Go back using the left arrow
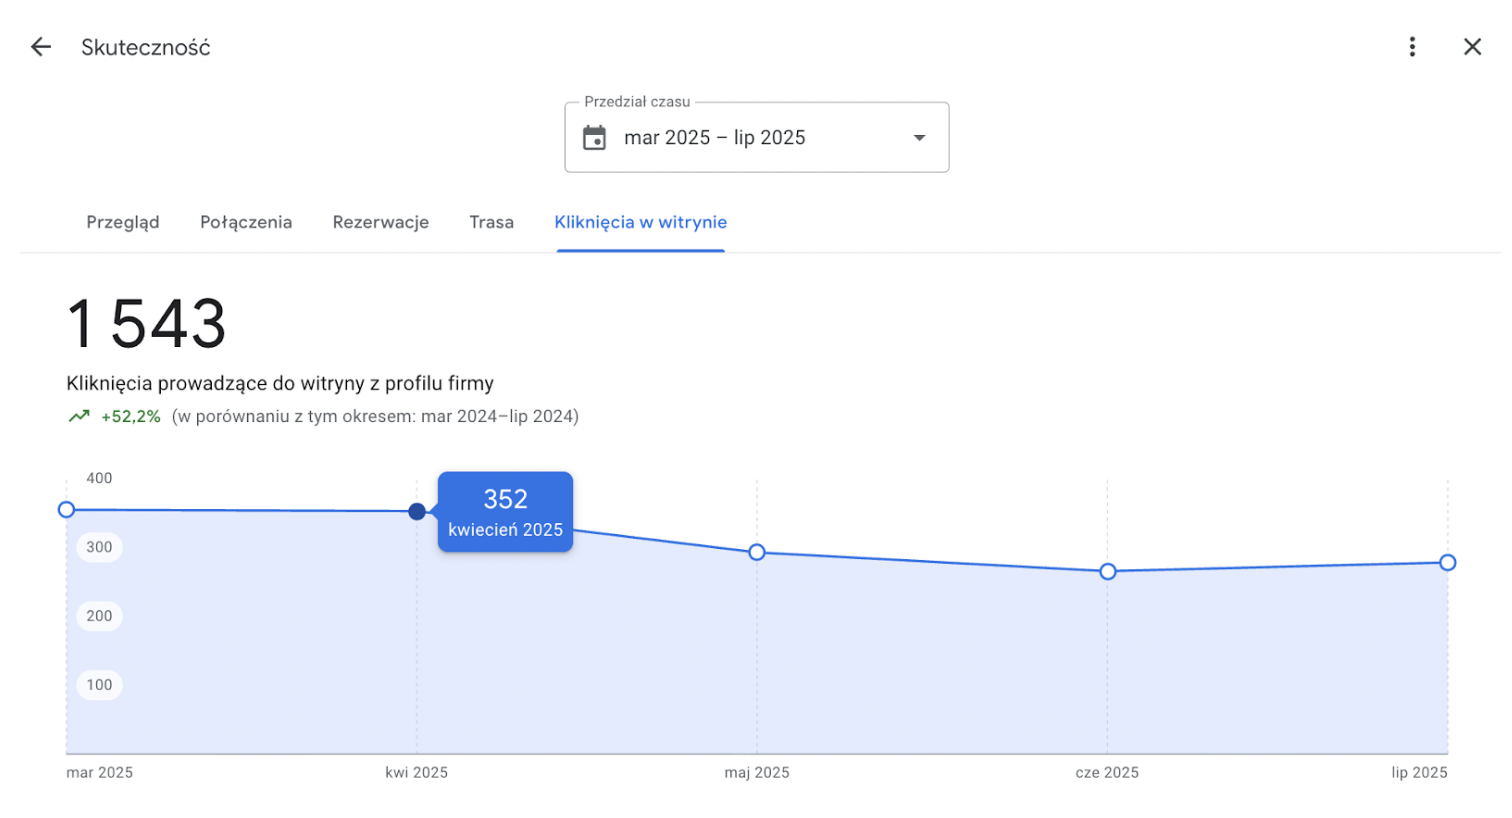The width and height of the screenshot is (1512, 818). tap(41, 47)
